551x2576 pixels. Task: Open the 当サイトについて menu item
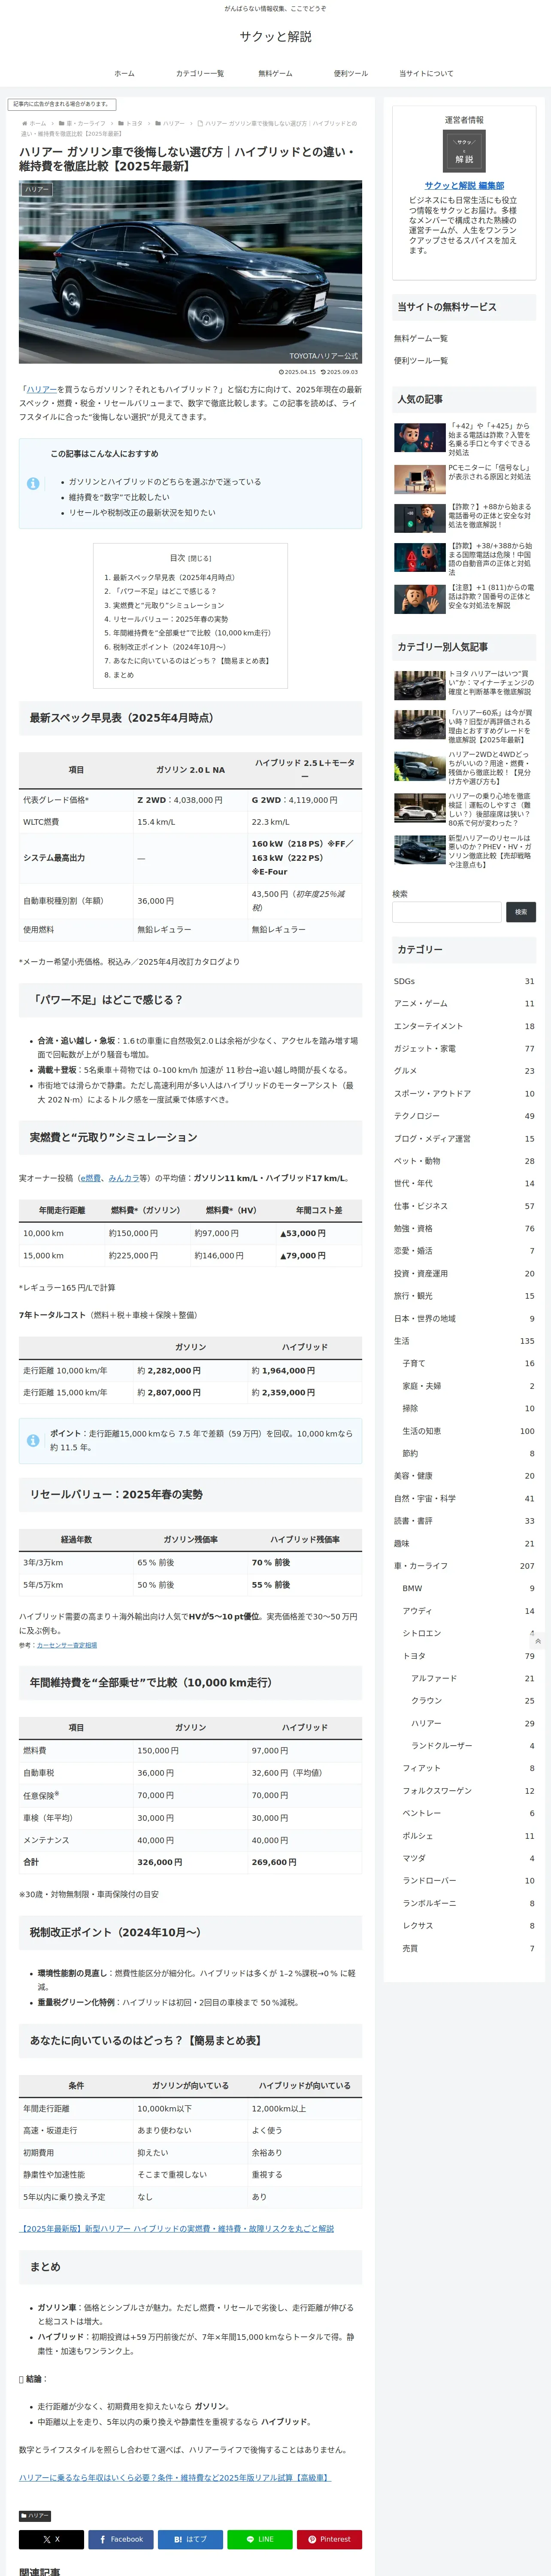coord(426,74)
